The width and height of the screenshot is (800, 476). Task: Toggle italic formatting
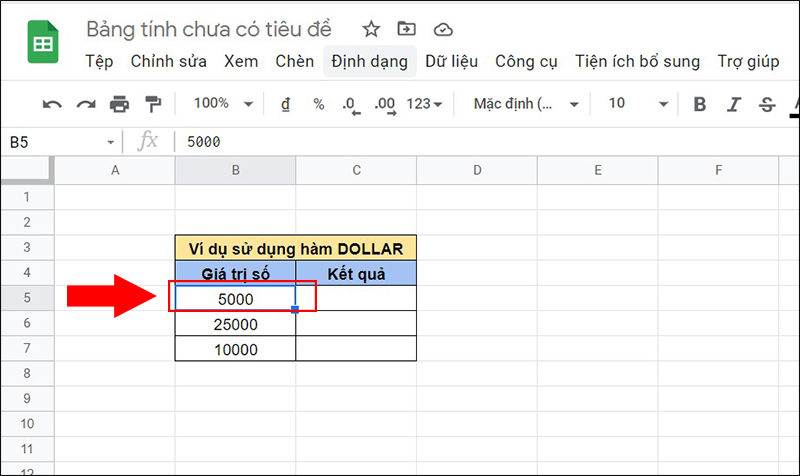[734, 104]
